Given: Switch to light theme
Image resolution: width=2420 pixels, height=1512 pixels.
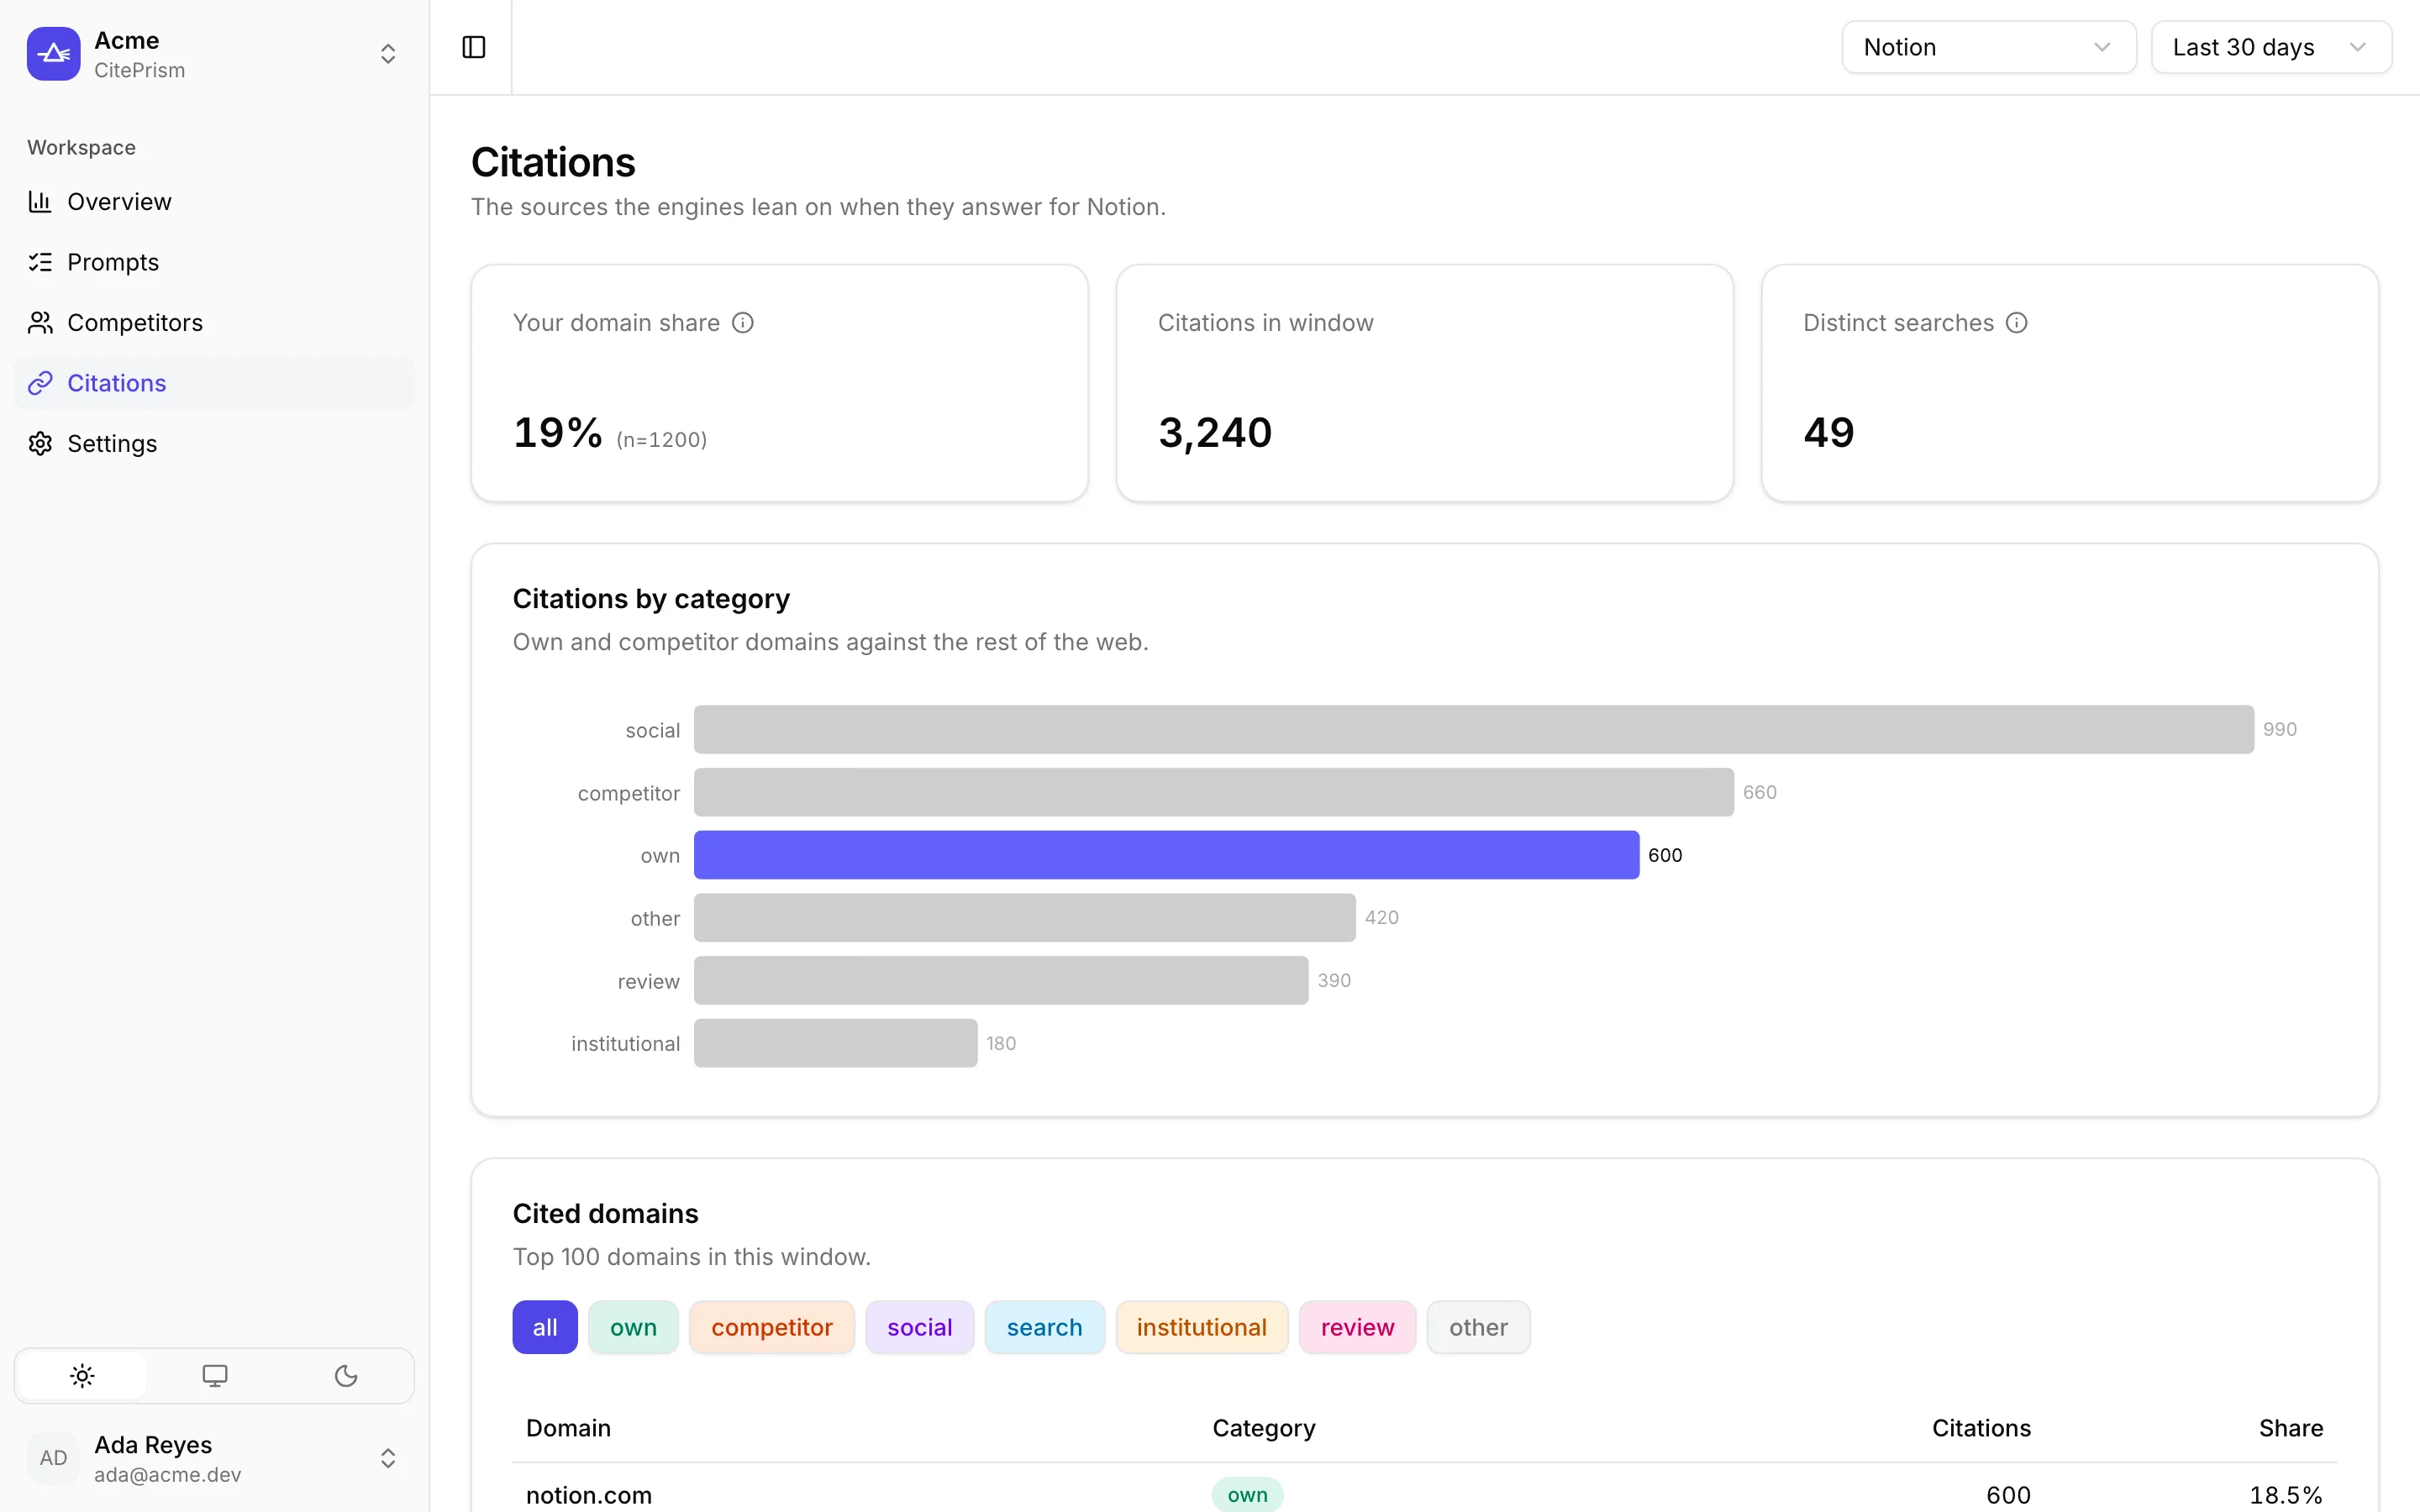Looking at the screenshot, I should tap(82, 1376).
